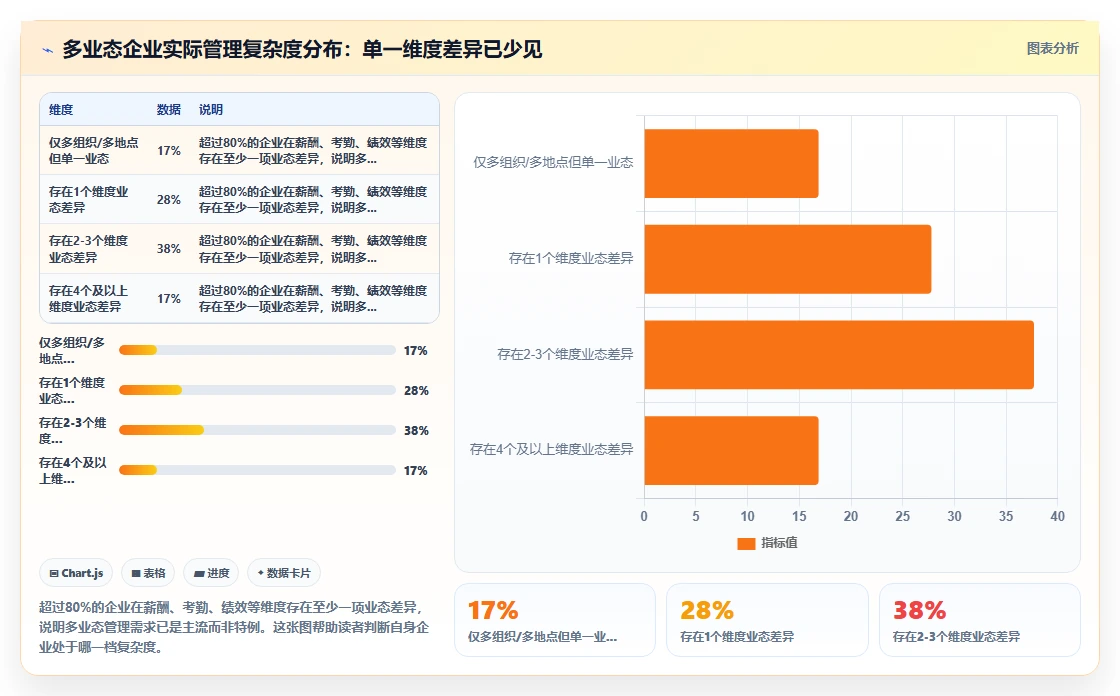Click the data card caption 存在1个维度业态差异
Viewport: 1120px width, 696px height.
coord(737,637)
